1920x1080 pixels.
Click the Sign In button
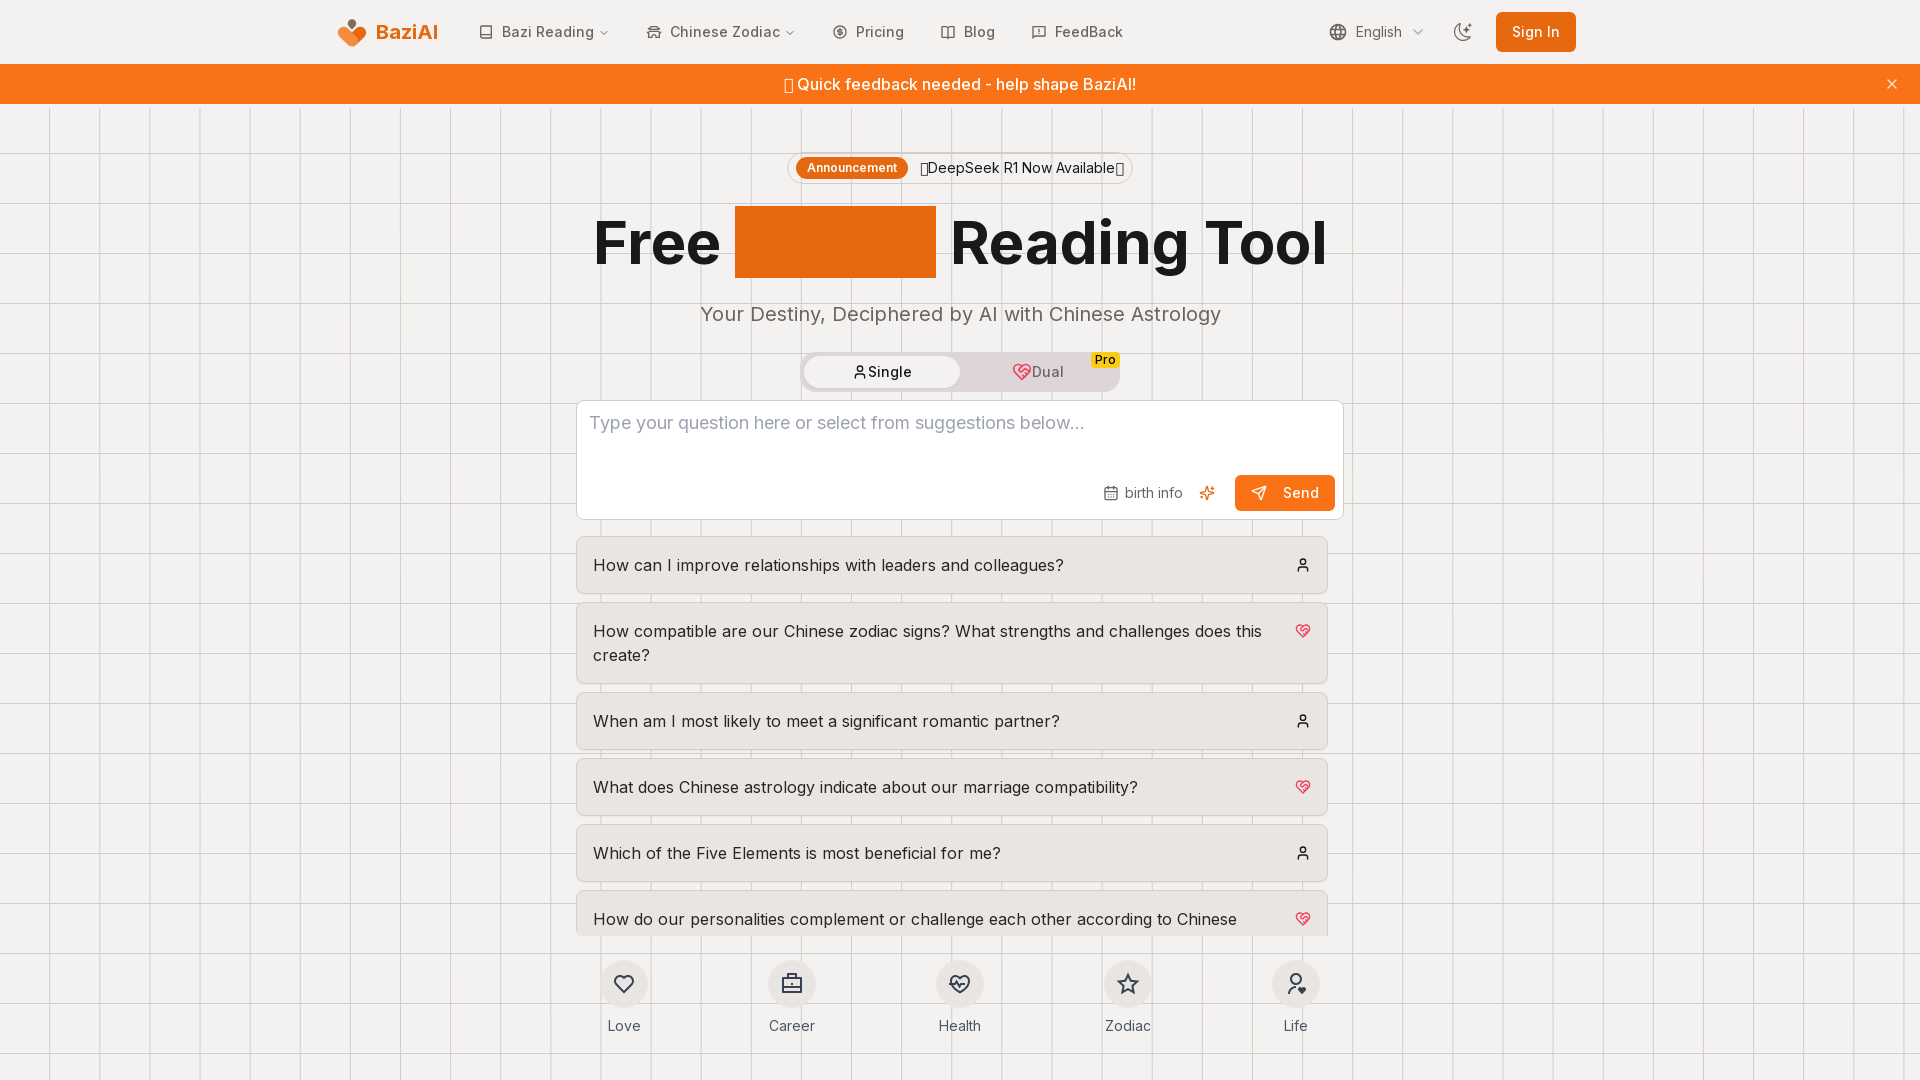pyautogui.click(x=1535, y=32)
